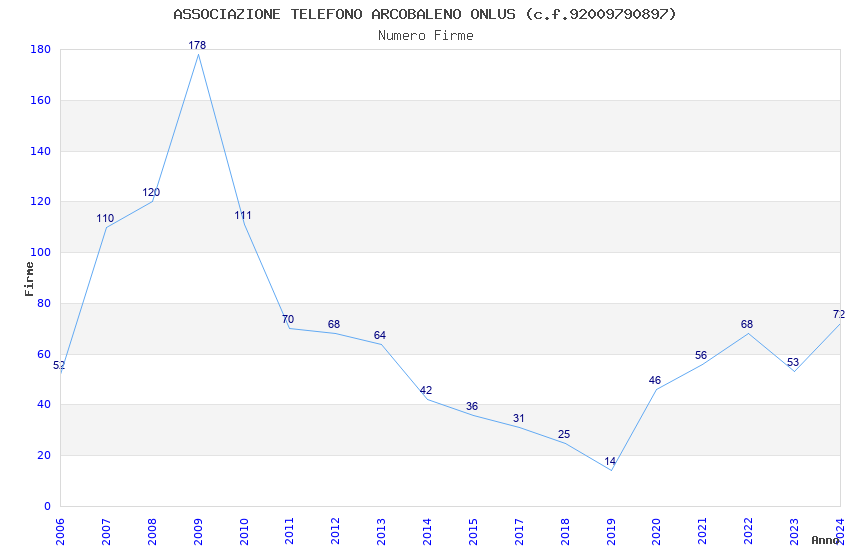Click the y-axis value 40
The image size is (850, 550).
(43, 405)
